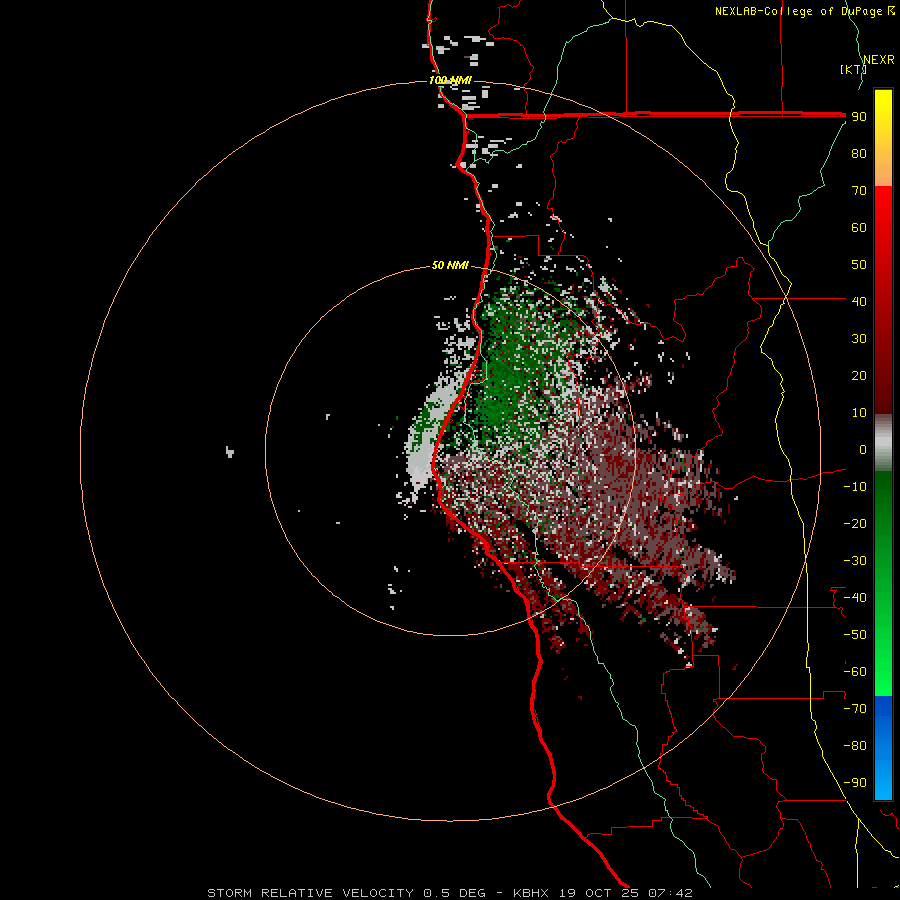This screenshot has width=900, height=900.
Task: Click the NEXR label at the right edge
Action: coord(878,60)
